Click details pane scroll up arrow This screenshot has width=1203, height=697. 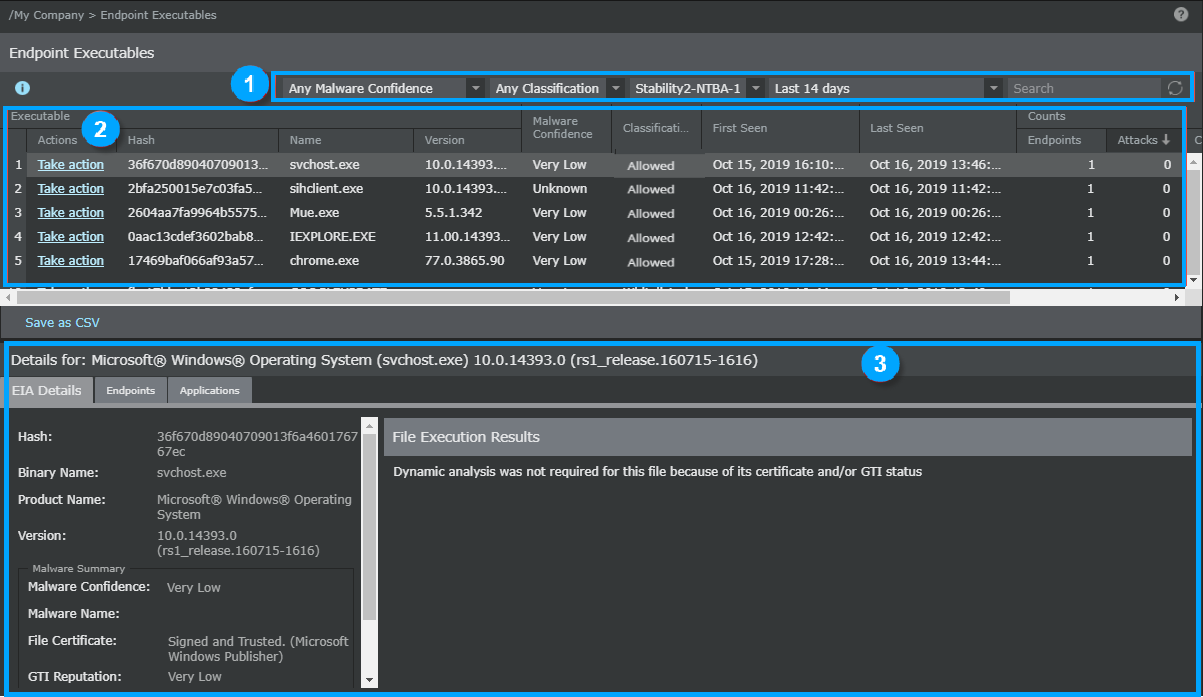coord(370,424)
